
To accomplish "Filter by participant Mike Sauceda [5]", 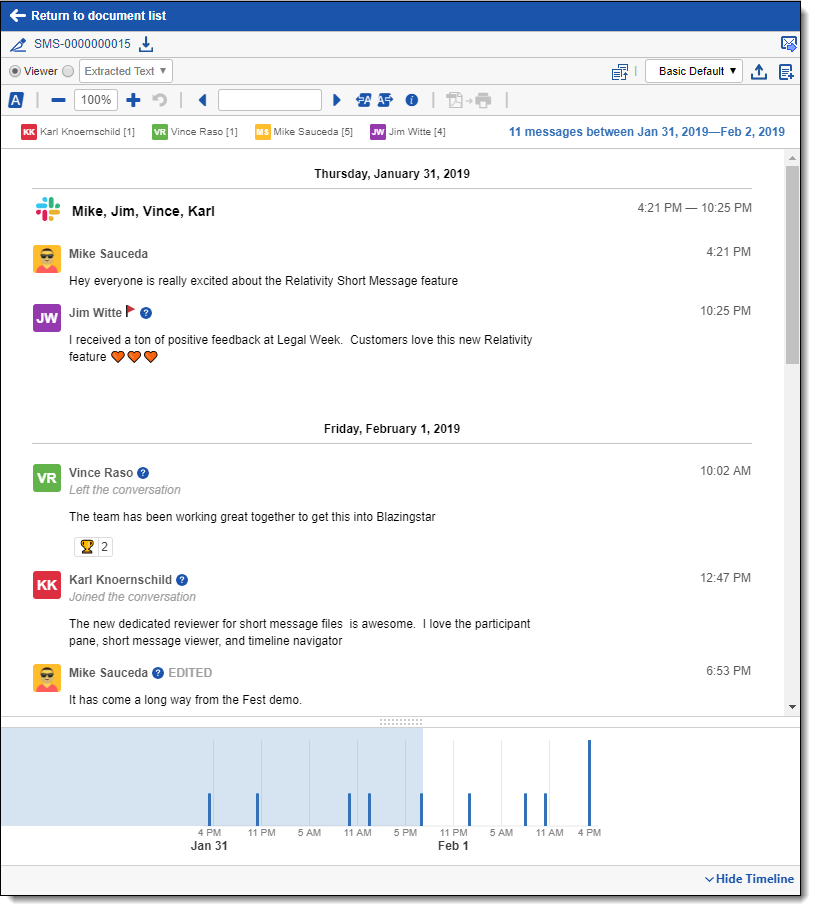I will [x=304, y=132].
